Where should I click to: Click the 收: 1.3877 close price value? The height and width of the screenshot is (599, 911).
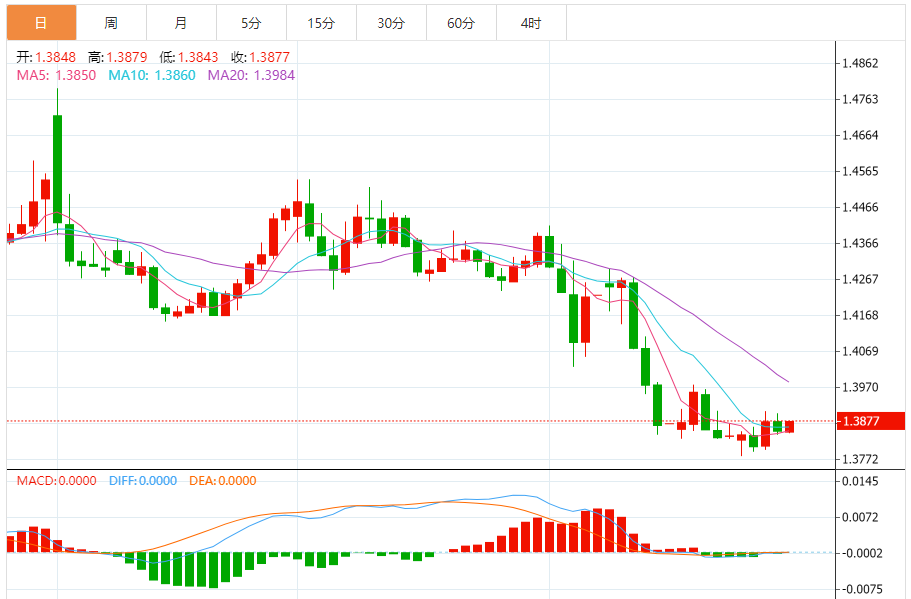click(x=260, y=57)
